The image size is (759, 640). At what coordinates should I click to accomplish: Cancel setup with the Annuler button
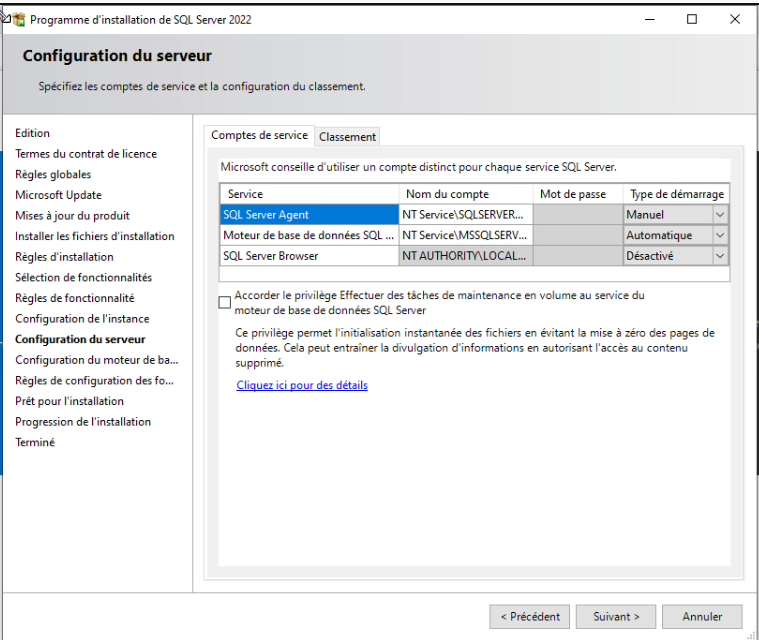[x=702, y=616]
